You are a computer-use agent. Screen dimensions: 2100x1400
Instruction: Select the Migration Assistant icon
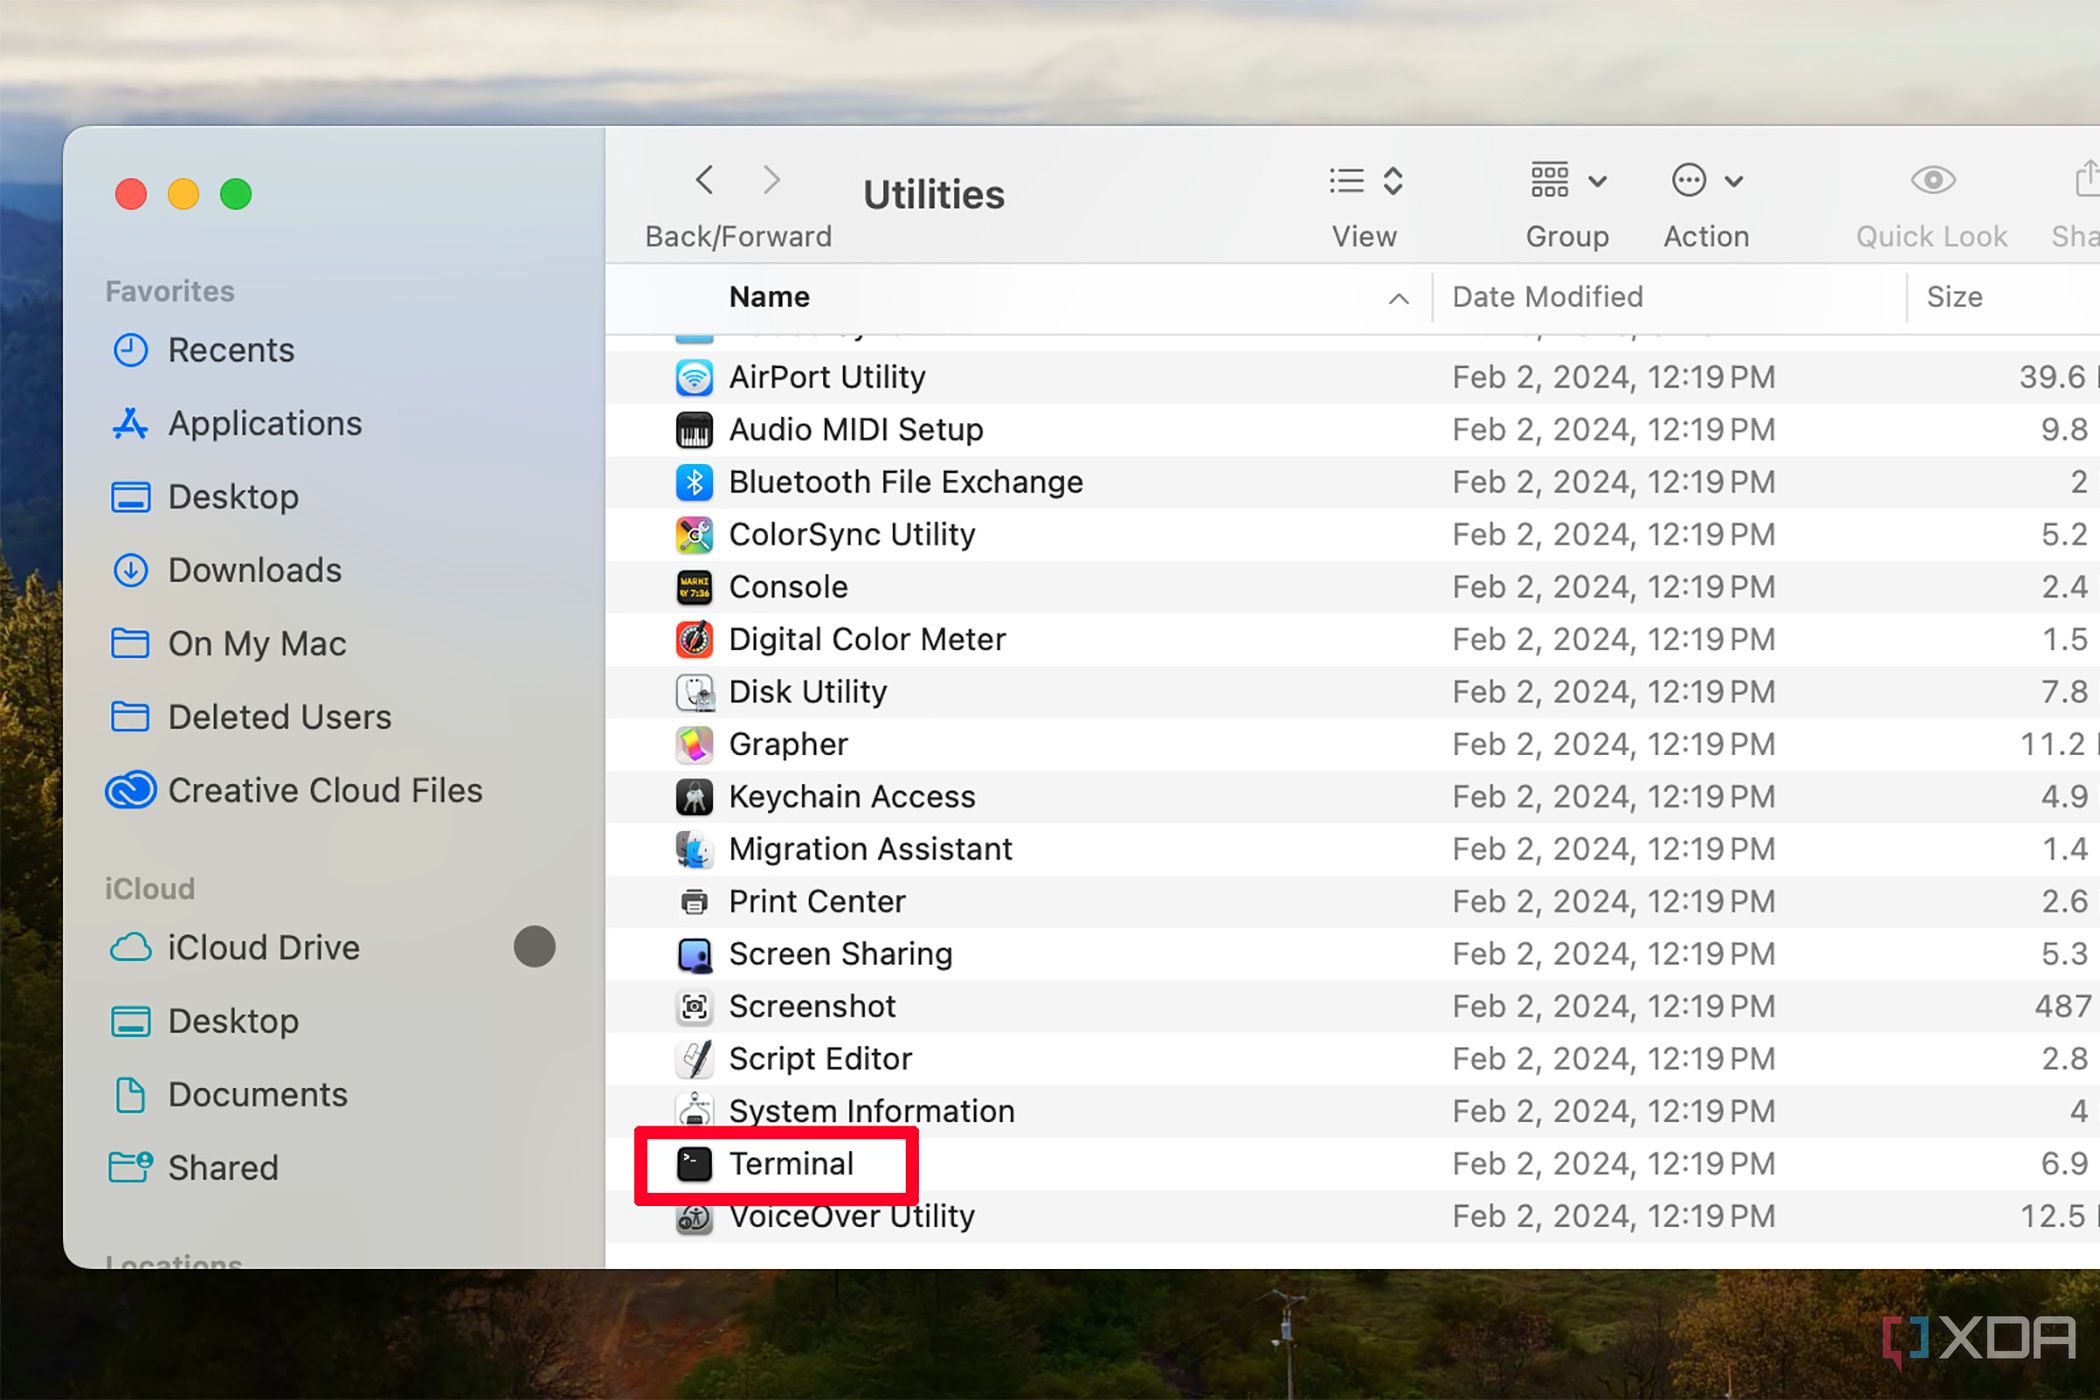pos(694,850)
